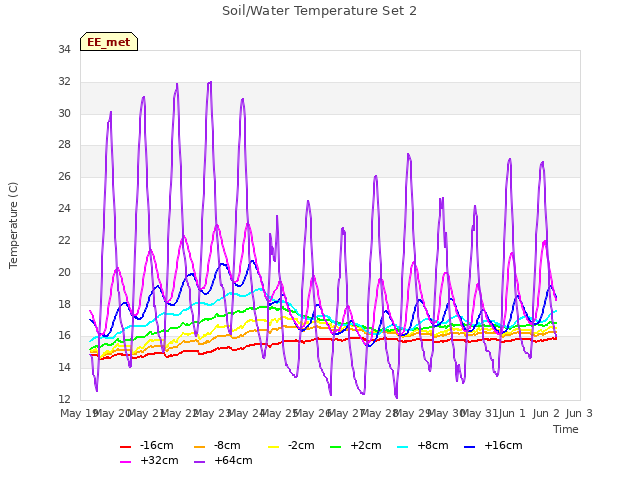Image resolution: width=640 pixels, height=480 pixels.
Task: Select the +32cm legend entry
Action: 149,460
